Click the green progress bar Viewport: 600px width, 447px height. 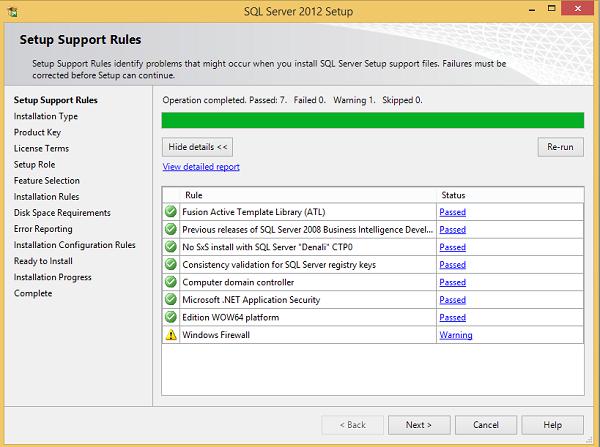click(373, 120)
